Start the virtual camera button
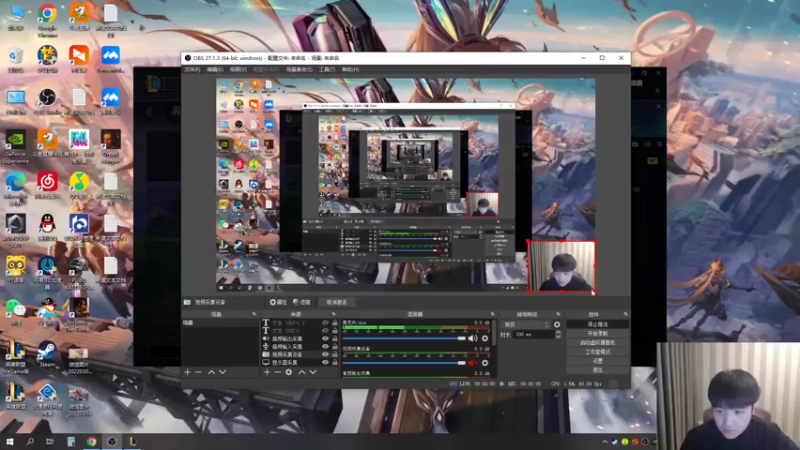800x450 pixels. pos(597,343)
